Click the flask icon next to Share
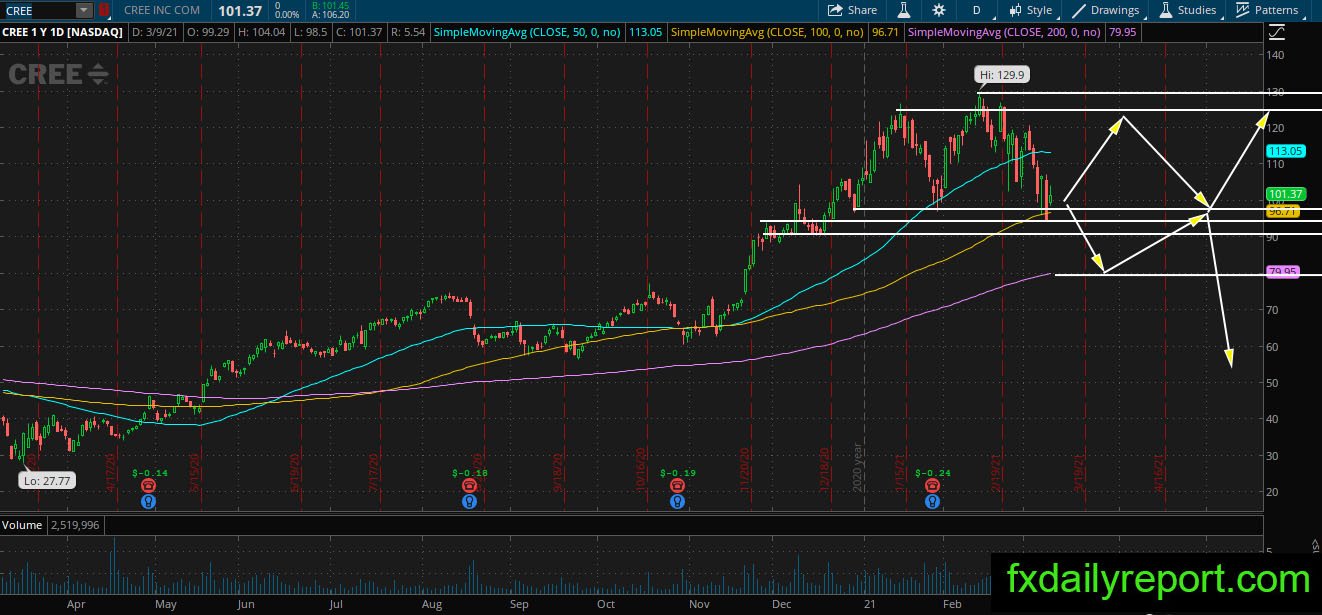 (902, 10)
